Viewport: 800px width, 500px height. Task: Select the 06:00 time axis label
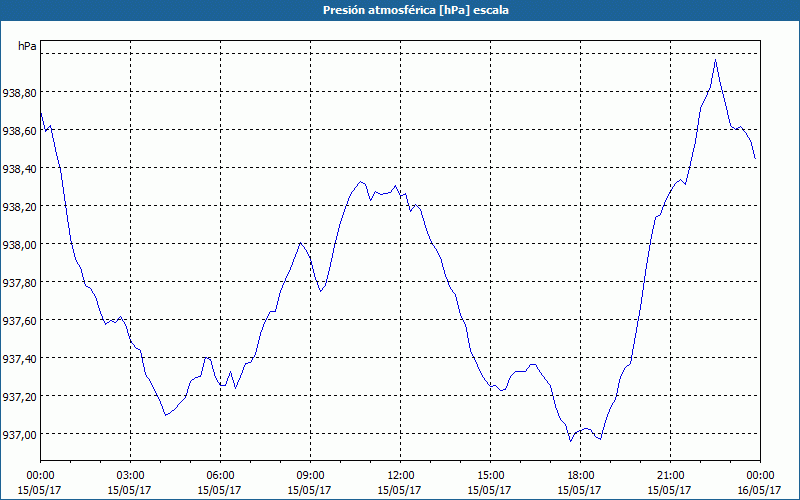(x=220, y=475)
